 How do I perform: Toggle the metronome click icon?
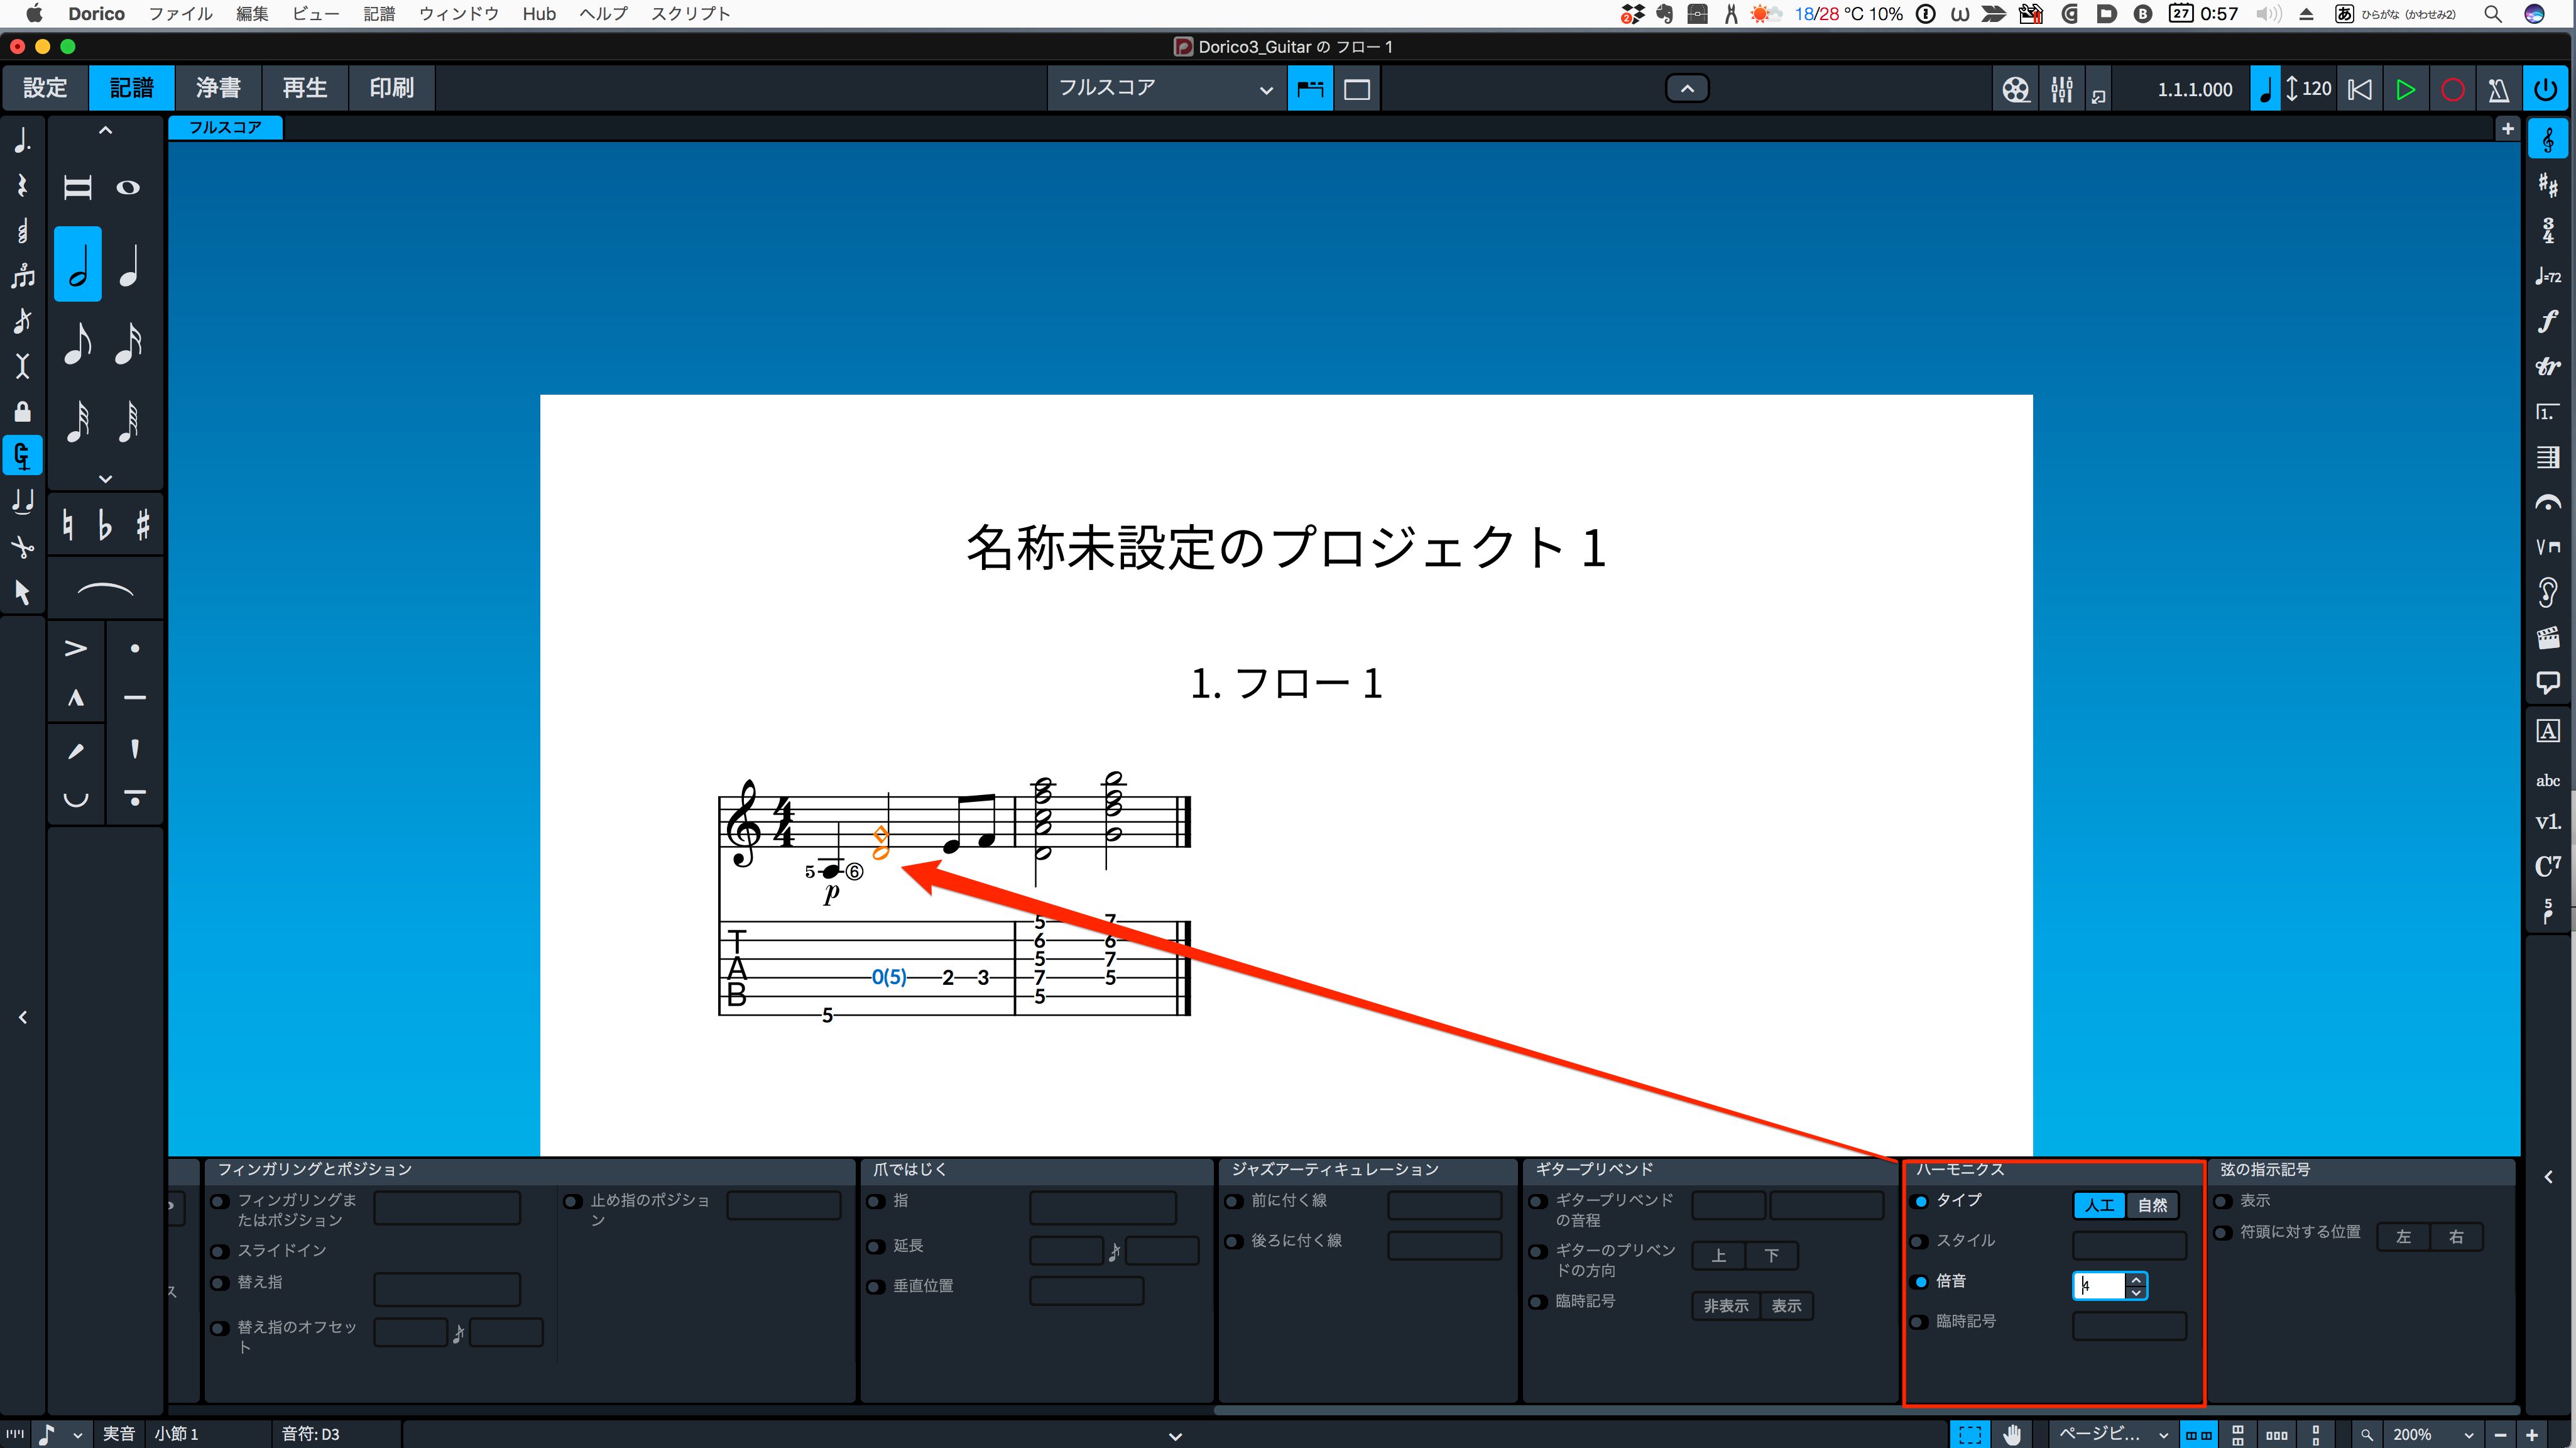tap(2498, 89)
